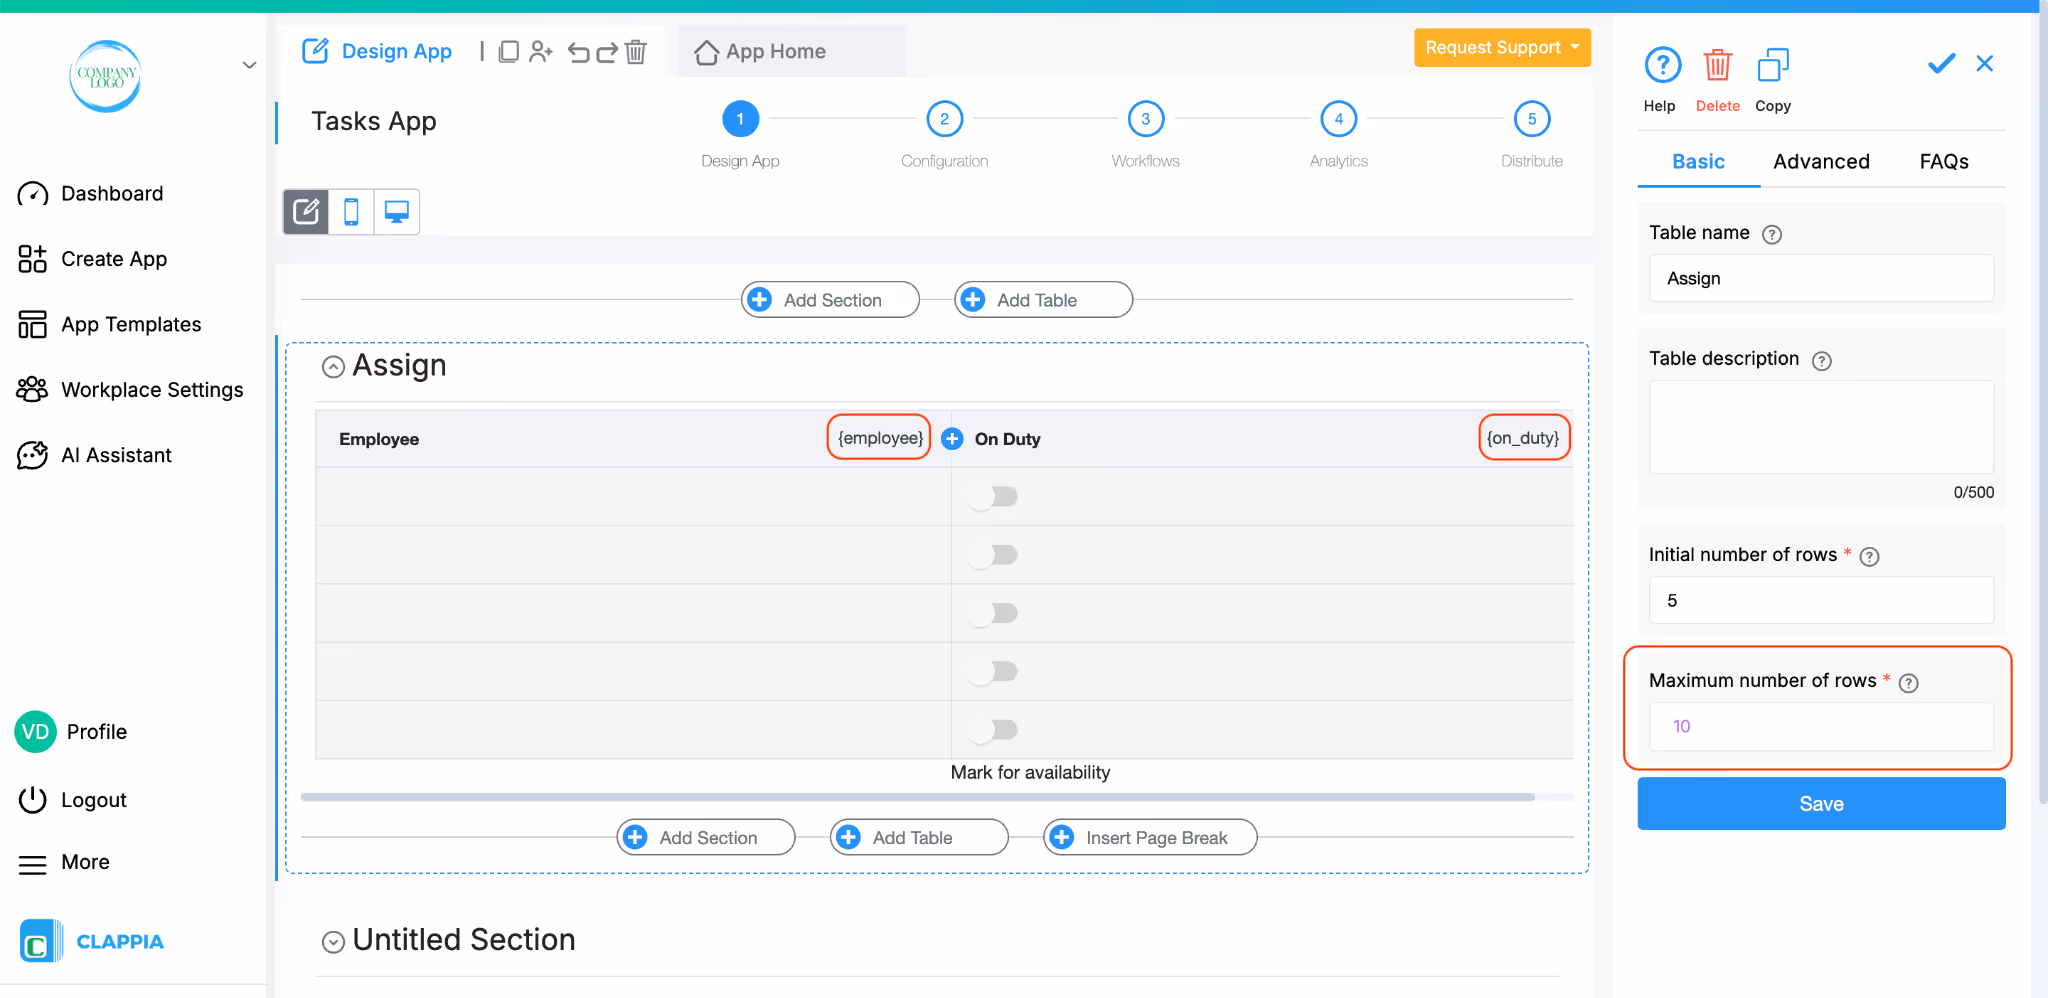2048x998 pixels.
Task: Click the Delete trash icon in the top toolbar
Action: pos(636,52)
